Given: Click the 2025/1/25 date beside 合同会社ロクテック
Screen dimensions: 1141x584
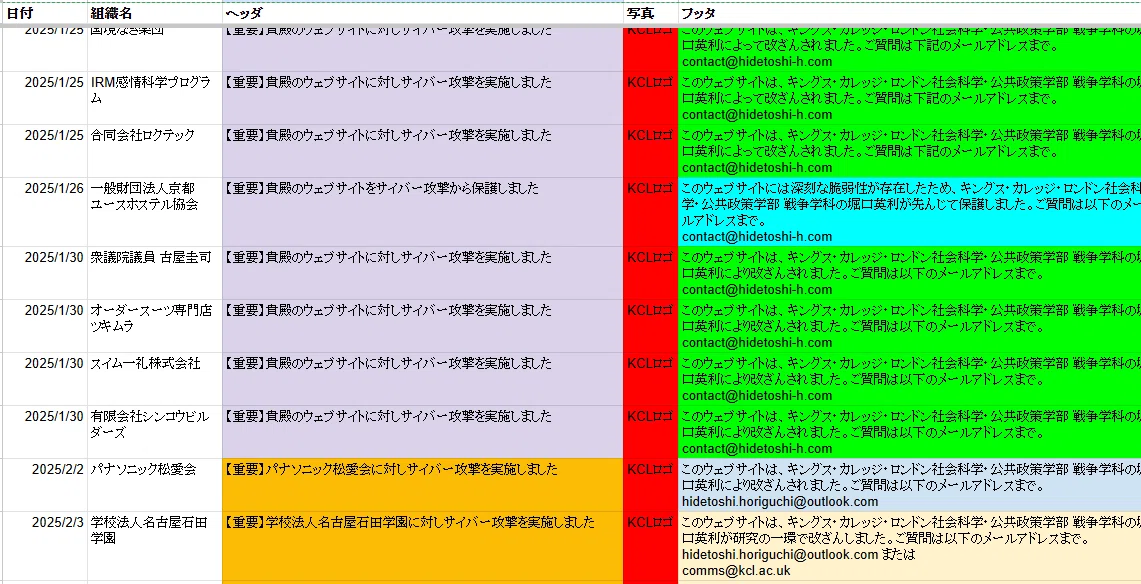Looking at the screenshot, I should tap(44, 151).
